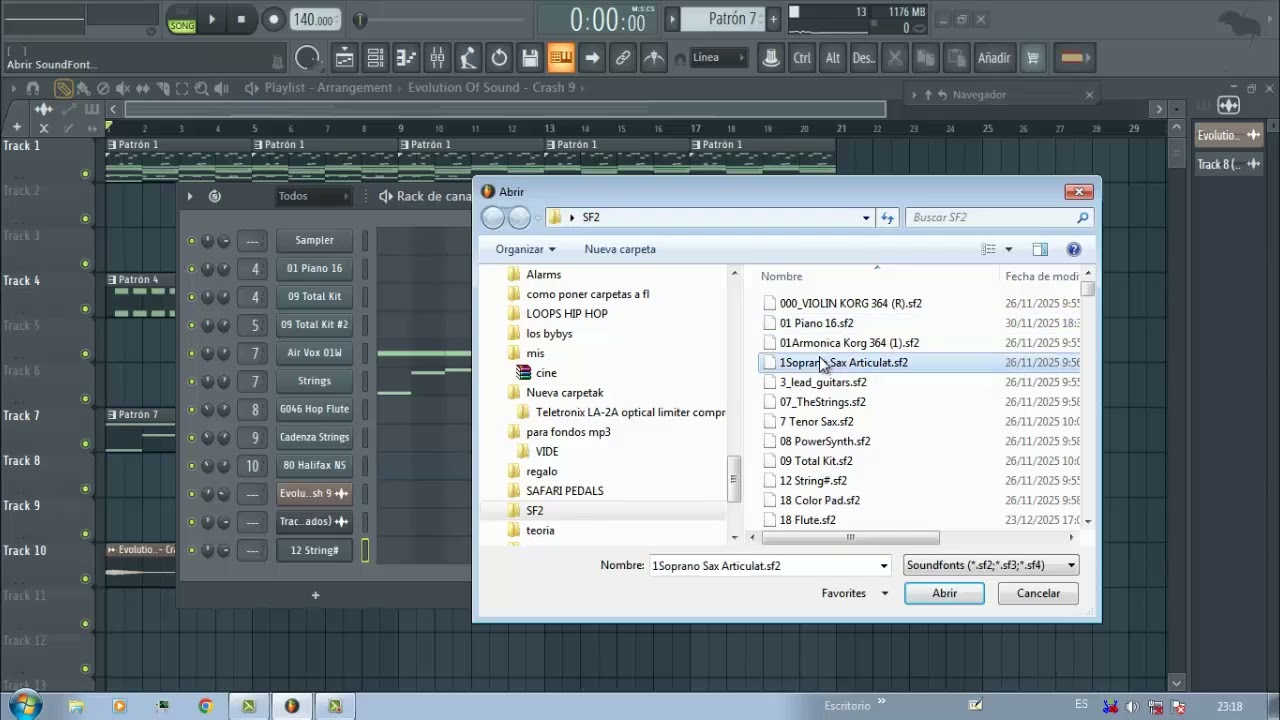The height and width of the screenshot is (720, 1280).
Task: Click the Buscar SF2 search field
Action: click(998, 217)
